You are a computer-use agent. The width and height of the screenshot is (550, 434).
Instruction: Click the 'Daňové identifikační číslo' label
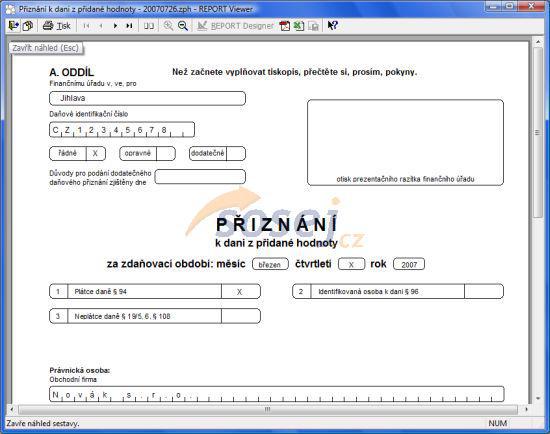point(89,114)
